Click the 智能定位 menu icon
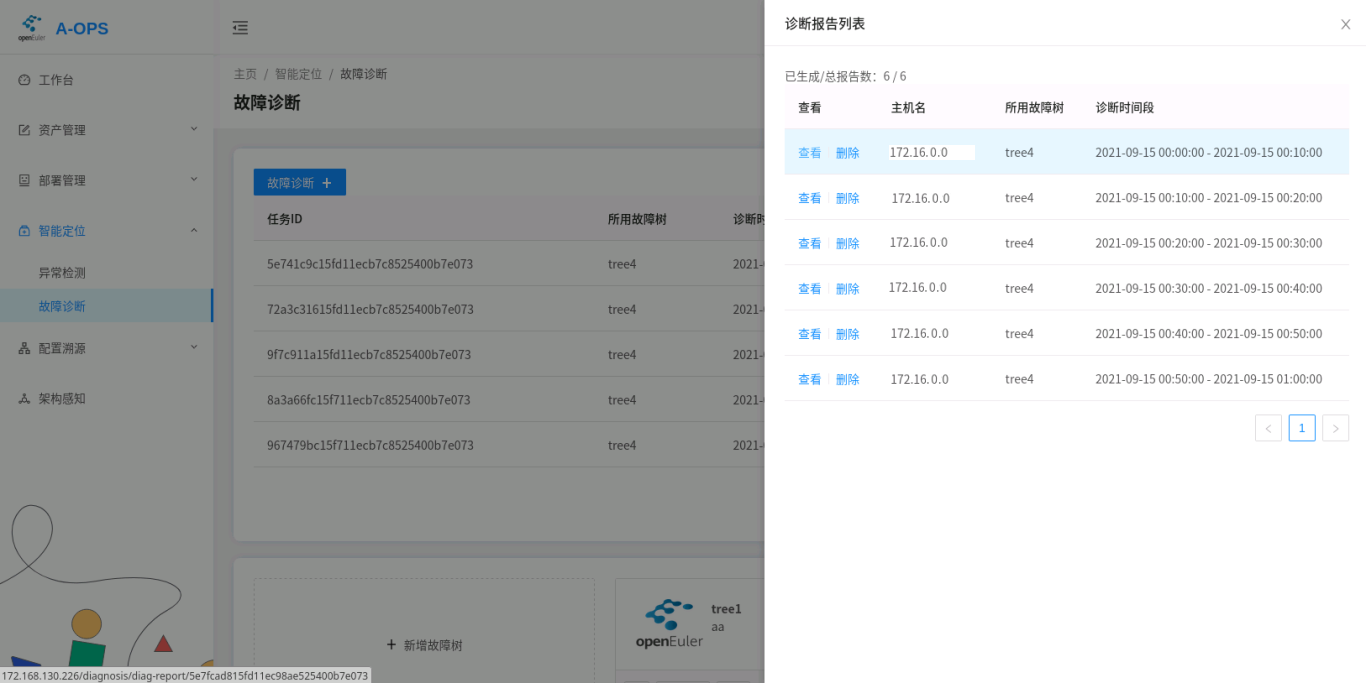The height and width of the screenshot is (683, 1366). click(25, 231)
